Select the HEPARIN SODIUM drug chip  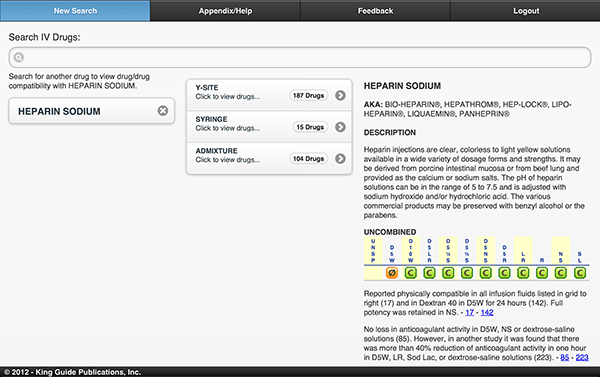coord(91,111)
